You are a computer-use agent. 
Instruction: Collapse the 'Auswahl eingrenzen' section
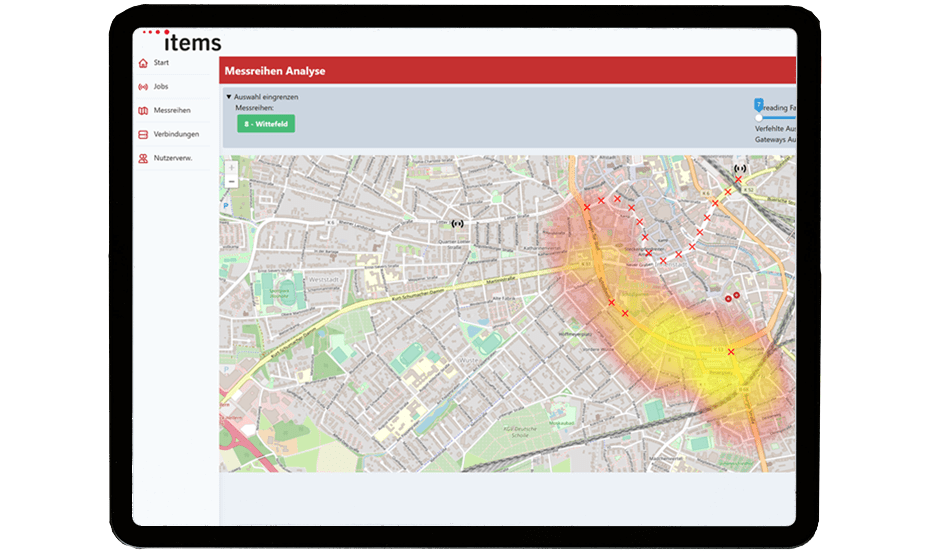(229, 97)
